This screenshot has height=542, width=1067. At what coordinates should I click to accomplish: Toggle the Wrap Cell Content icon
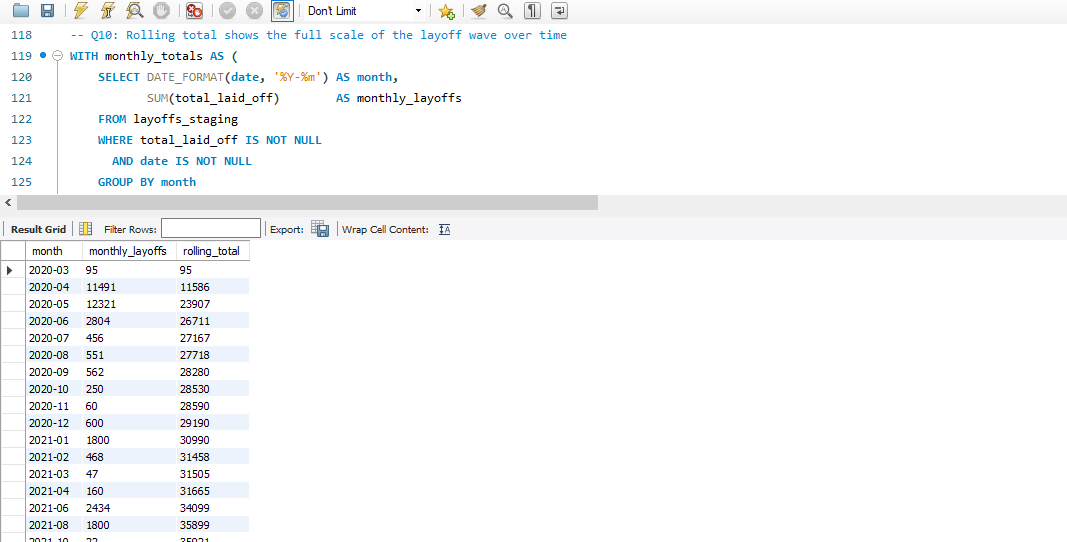click(x=444, y=229)
